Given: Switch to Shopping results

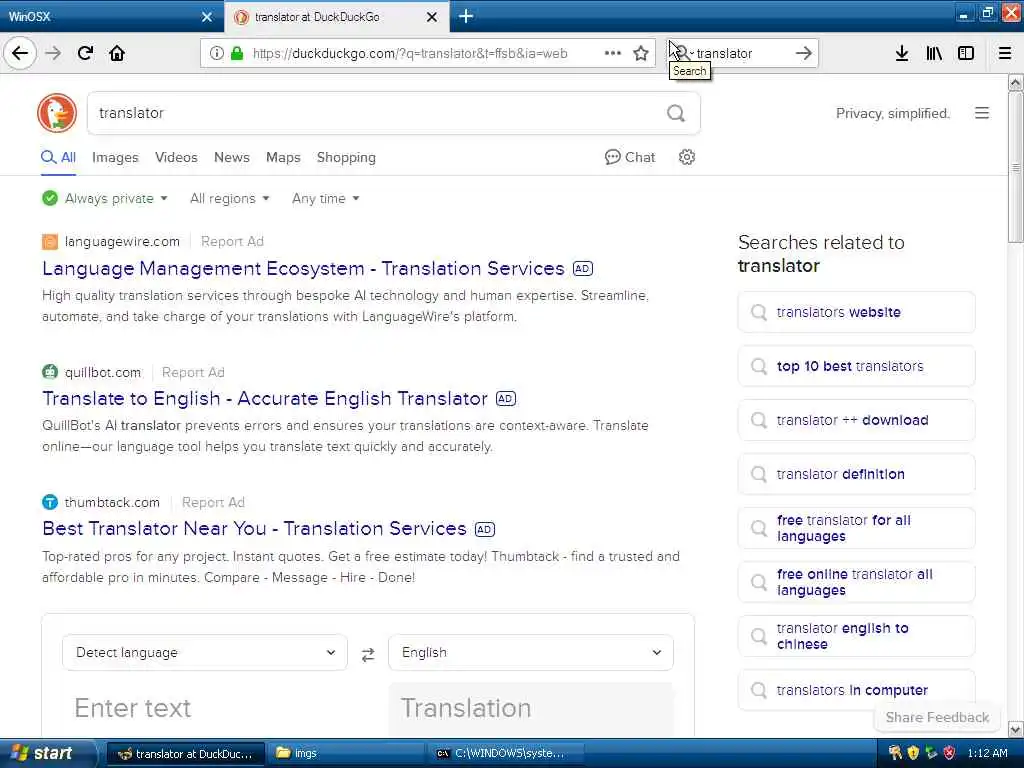Looking at the screenshot, I should click(x=346, y=157).
